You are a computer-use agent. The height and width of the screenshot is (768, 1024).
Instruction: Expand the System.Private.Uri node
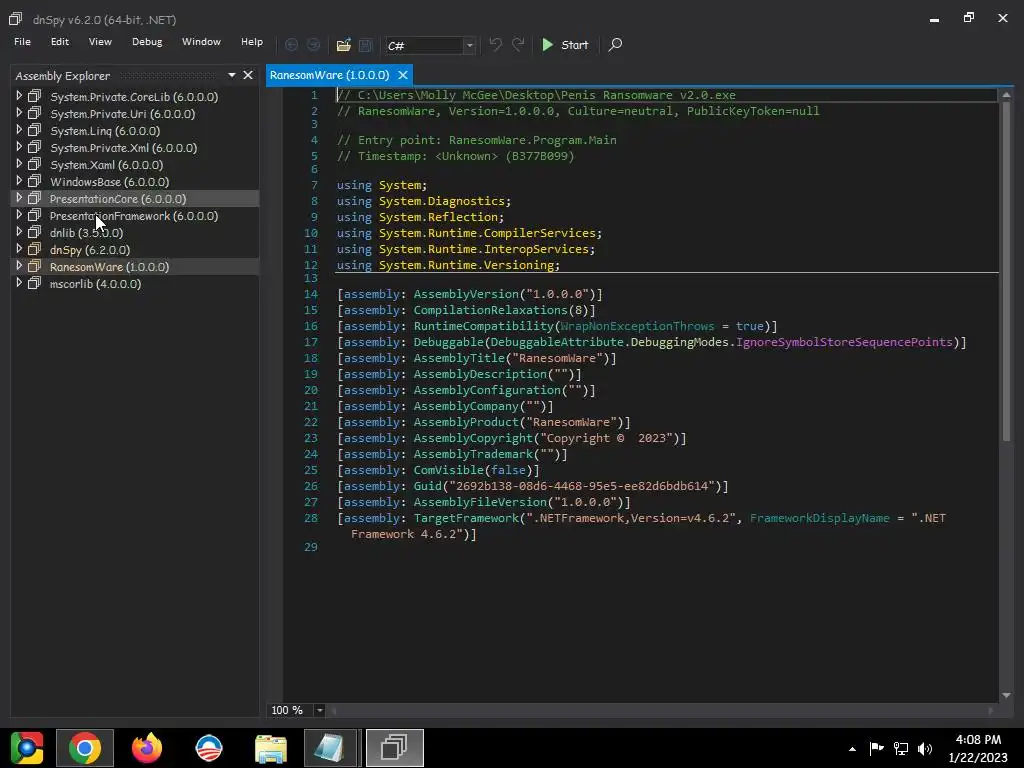pyautogui.click(x=19, y=113)
